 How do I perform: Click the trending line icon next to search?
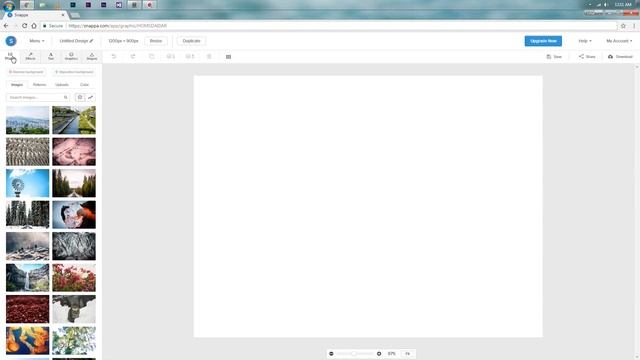91,98
